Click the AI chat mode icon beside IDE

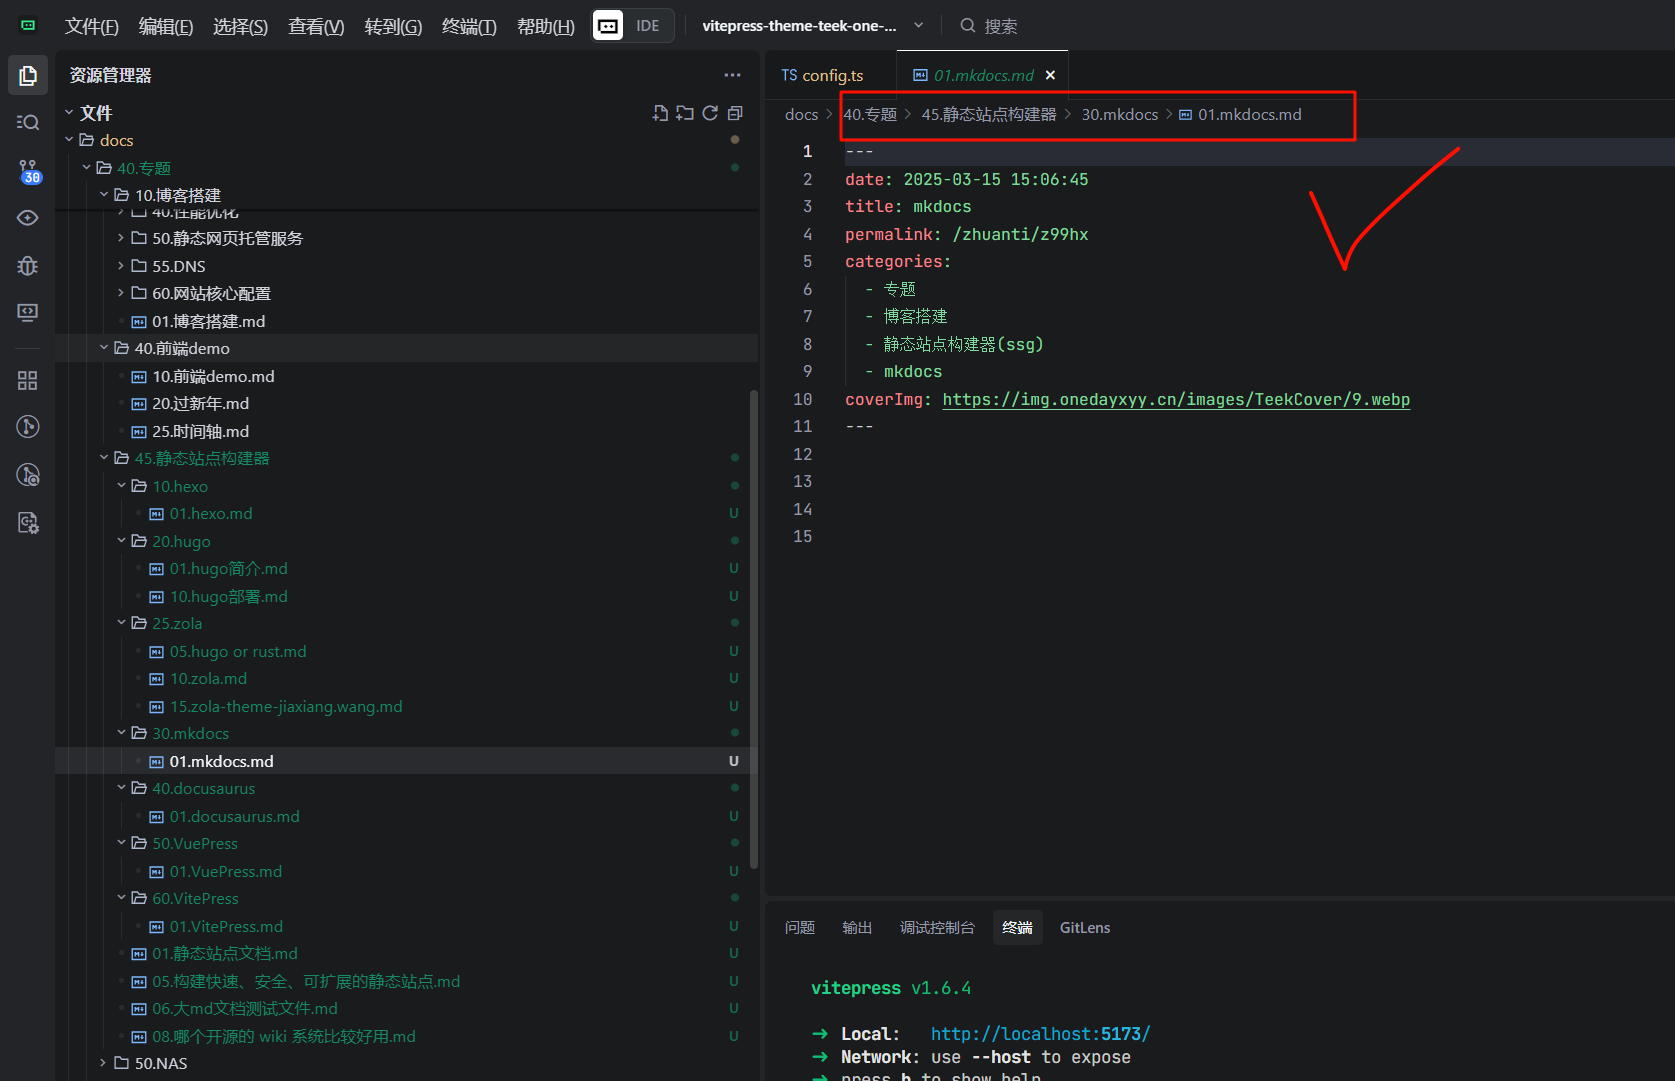click(608, 25)
